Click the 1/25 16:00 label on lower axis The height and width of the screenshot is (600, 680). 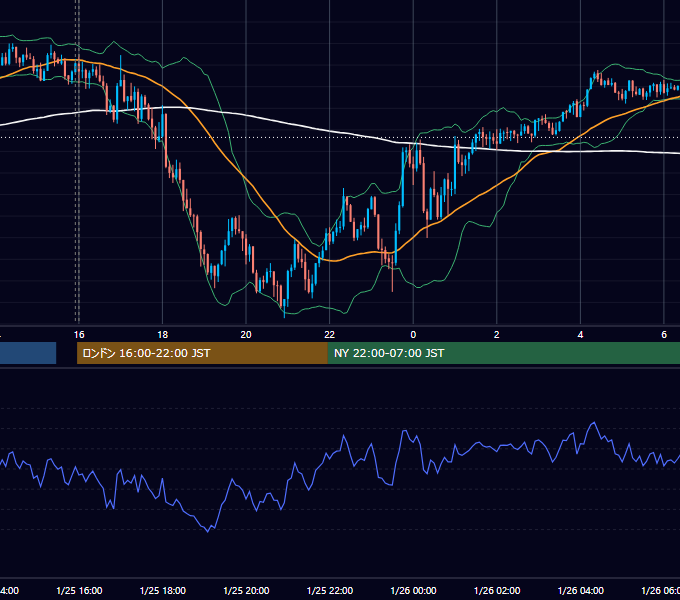coord(79,590)
